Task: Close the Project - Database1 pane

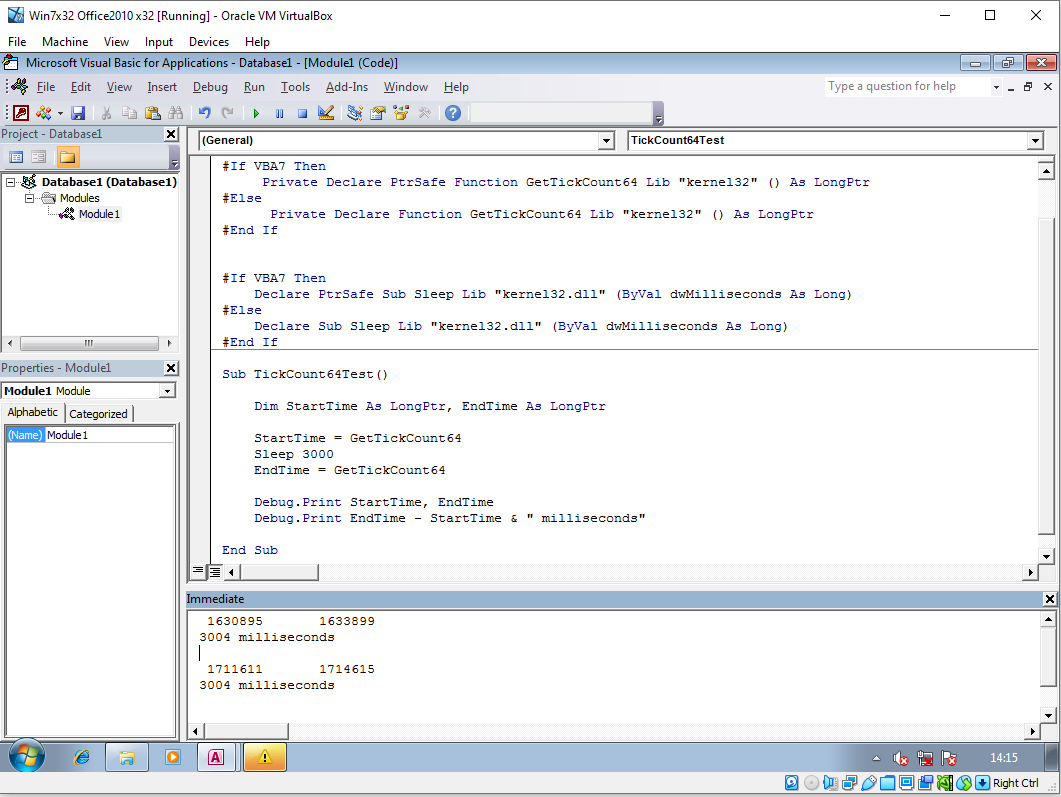Action: tap(171, 134)
